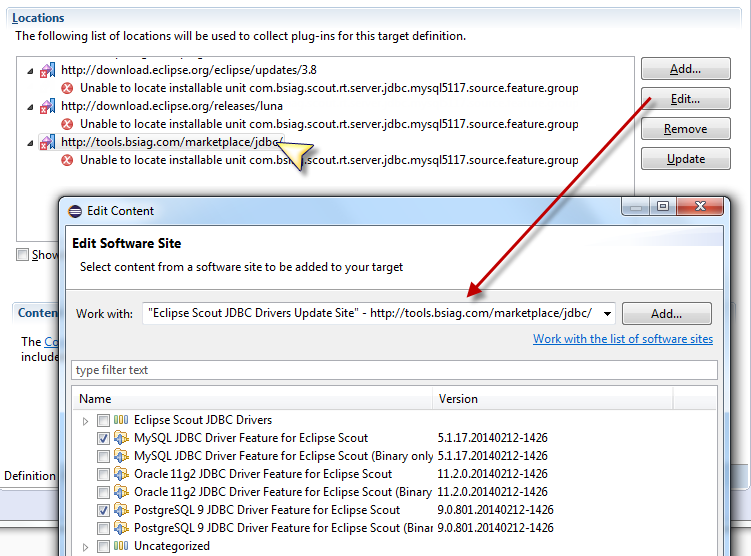Click feature icon of MySQL JDBC Driver Feature for Eclipse Scout
This screenshot has height=556, width=751.
121,438
